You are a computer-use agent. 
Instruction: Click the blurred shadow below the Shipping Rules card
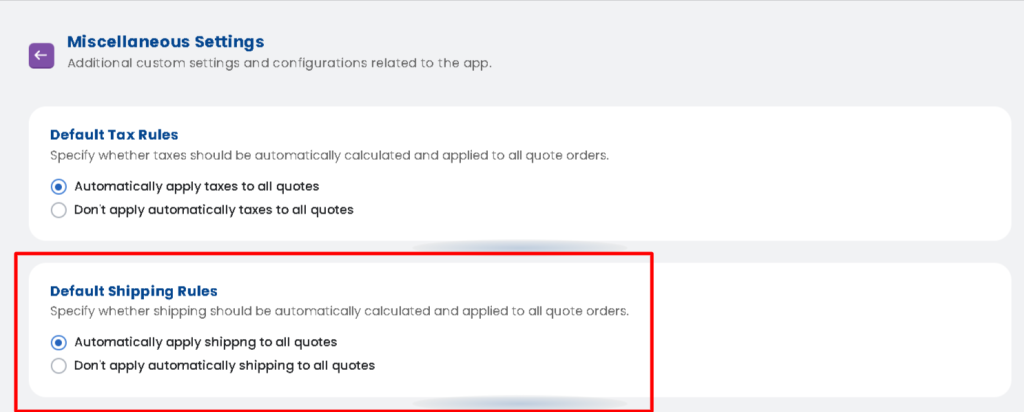pos(520,403)
